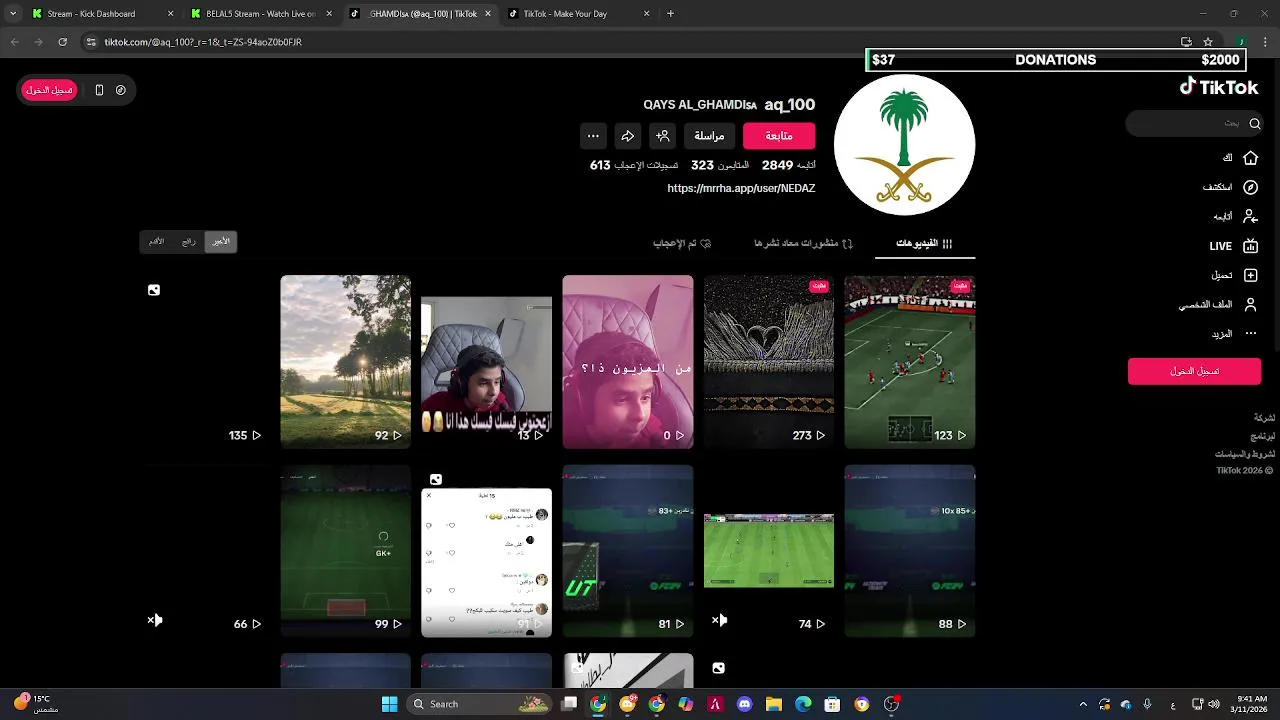Reload the page with browser refresh icon
The image size is (1280, 720).
click(63, 42)
